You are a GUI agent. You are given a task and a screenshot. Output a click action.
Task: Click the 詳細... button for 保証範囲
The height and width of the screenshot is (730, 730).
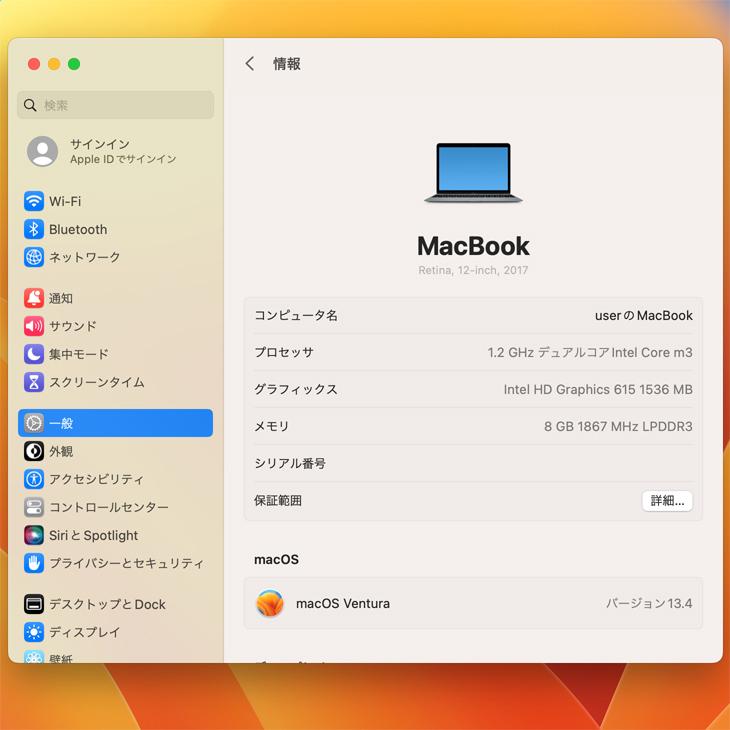[667, 501]
